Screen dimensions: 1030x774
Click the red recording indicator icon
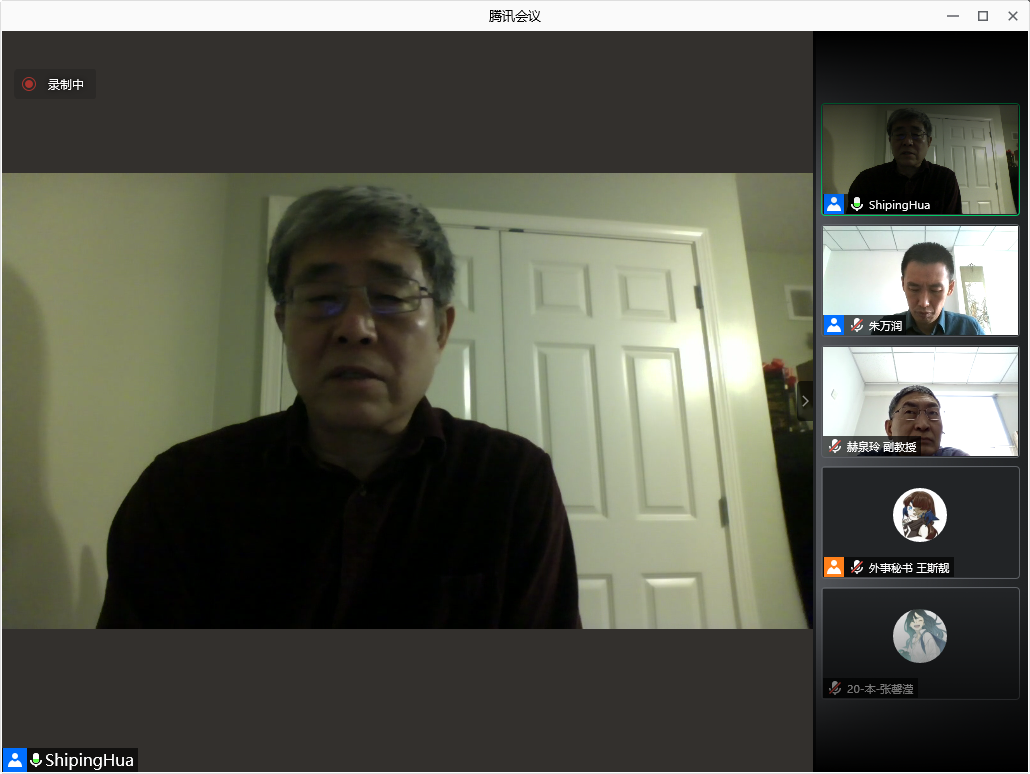[29, 84]
